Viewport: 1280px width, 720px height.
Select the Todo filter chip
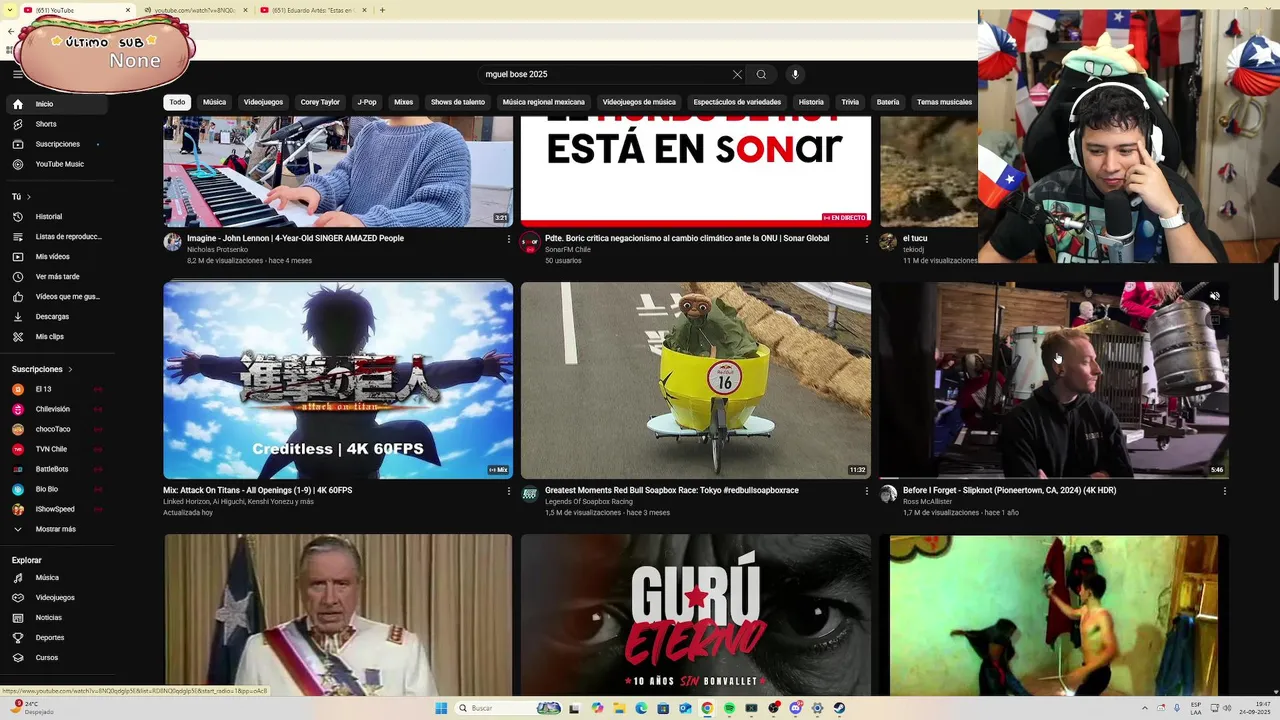pyautogui.click(x=177, y=102)
